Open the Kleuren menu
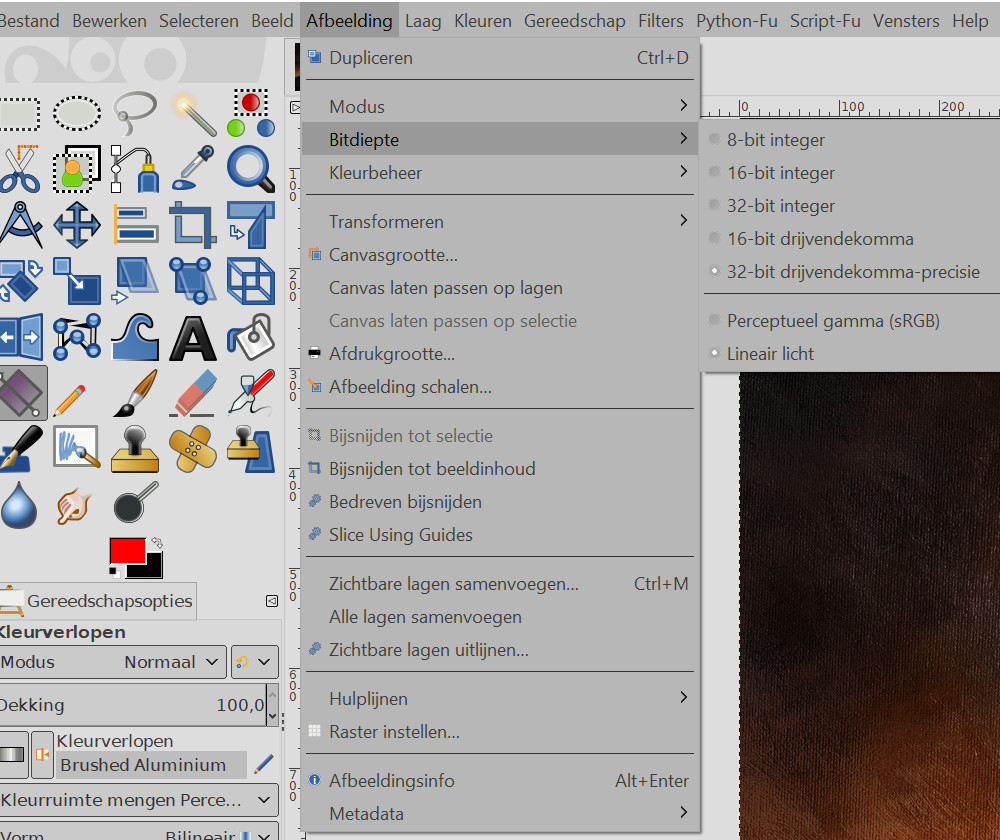 [x=483, y=20]
